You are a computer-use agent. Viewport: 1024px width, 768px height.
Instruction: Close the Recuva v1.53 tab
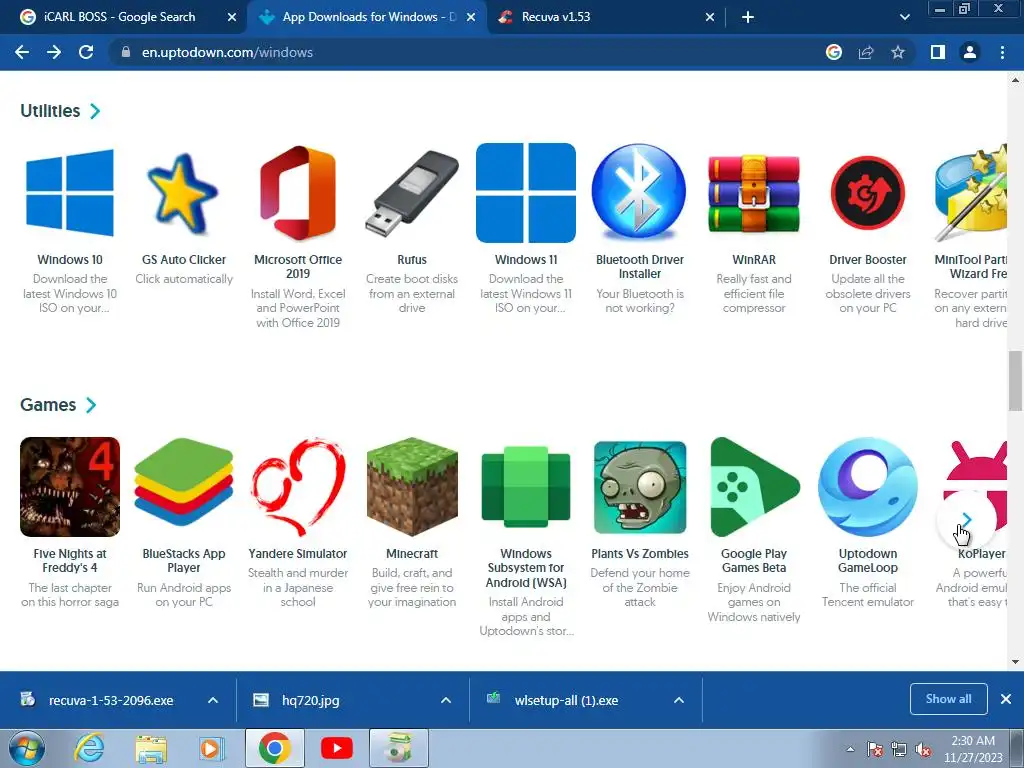[710, 17]
